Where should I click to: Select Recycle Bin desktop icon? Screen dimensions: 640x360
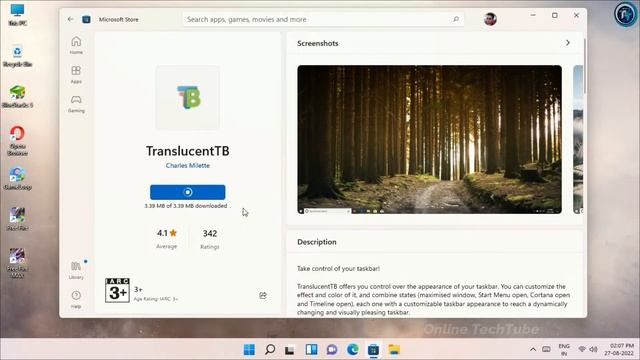point(18,56)
